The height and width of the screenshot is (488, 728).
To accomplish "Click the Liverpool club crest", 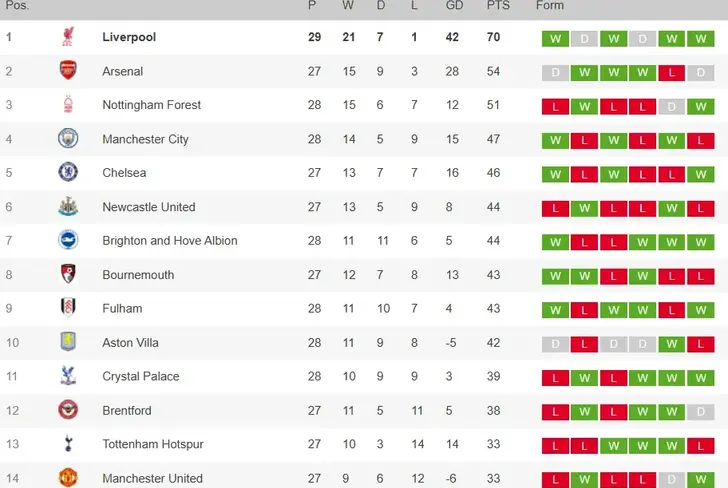I will (68, 38).
